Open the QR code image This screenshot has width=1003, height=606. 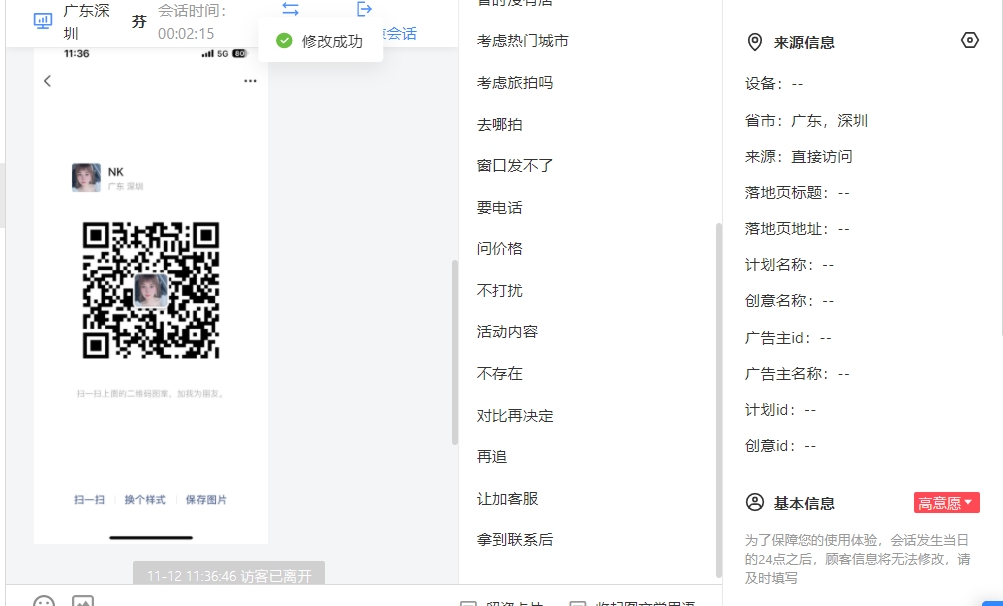click(x=151, y=290)
